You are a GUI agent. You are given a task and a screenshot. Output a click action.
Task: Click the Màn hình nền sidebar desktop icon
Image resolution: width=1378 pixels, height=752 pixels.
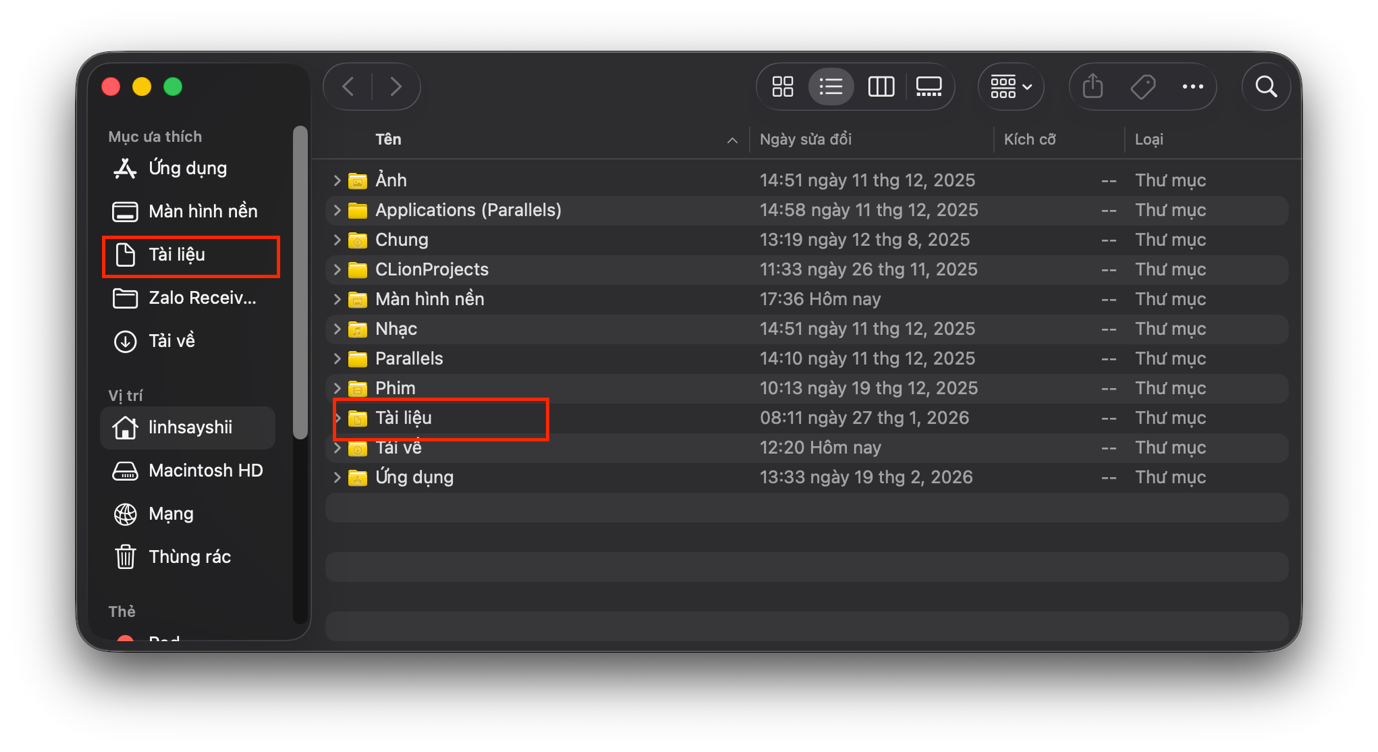click(x=125, y=211)
